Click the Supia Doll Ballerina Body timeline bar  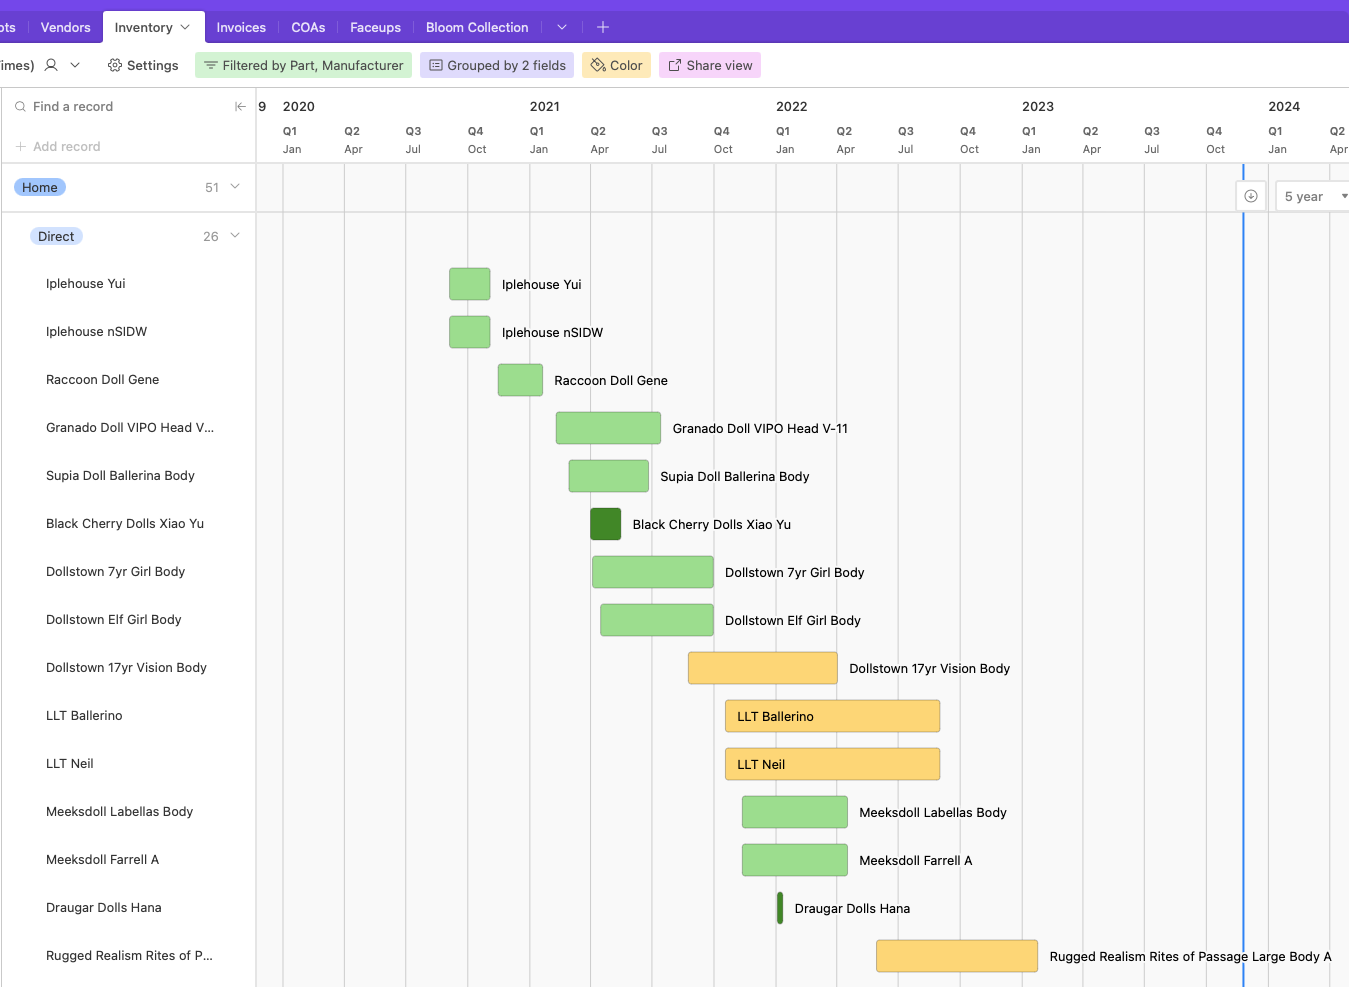(x=609, y=476)
